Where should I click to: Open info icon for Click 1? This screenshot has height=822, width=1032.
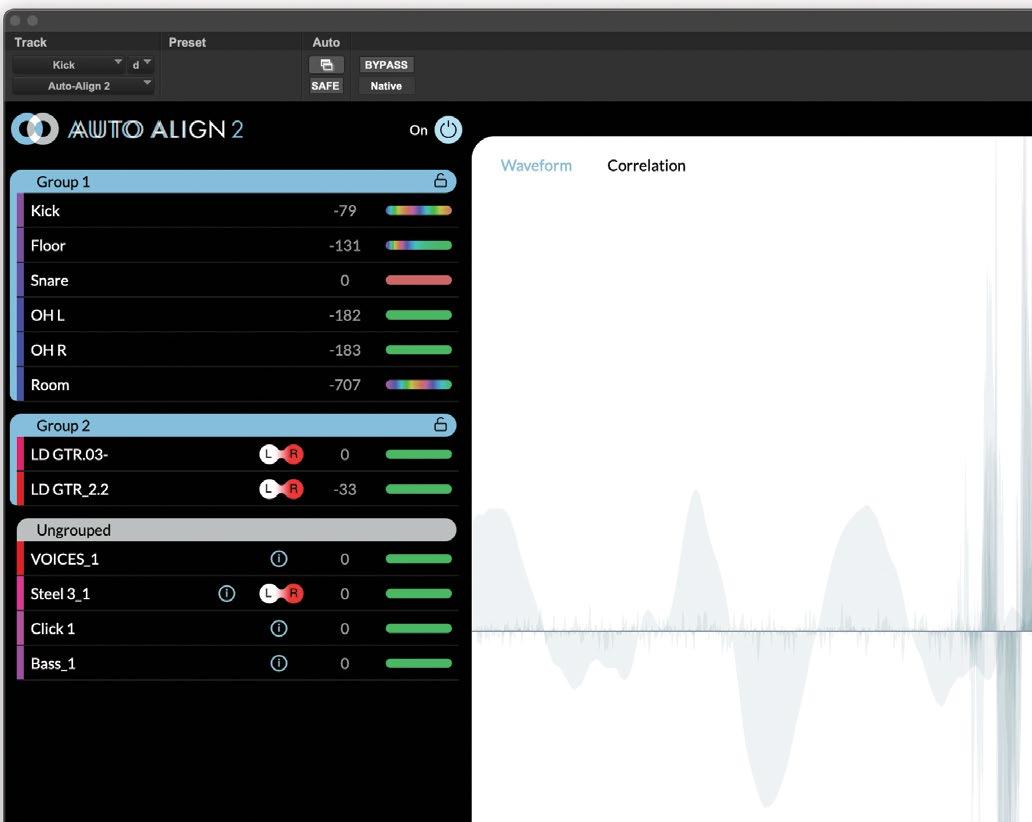[278, 629]
